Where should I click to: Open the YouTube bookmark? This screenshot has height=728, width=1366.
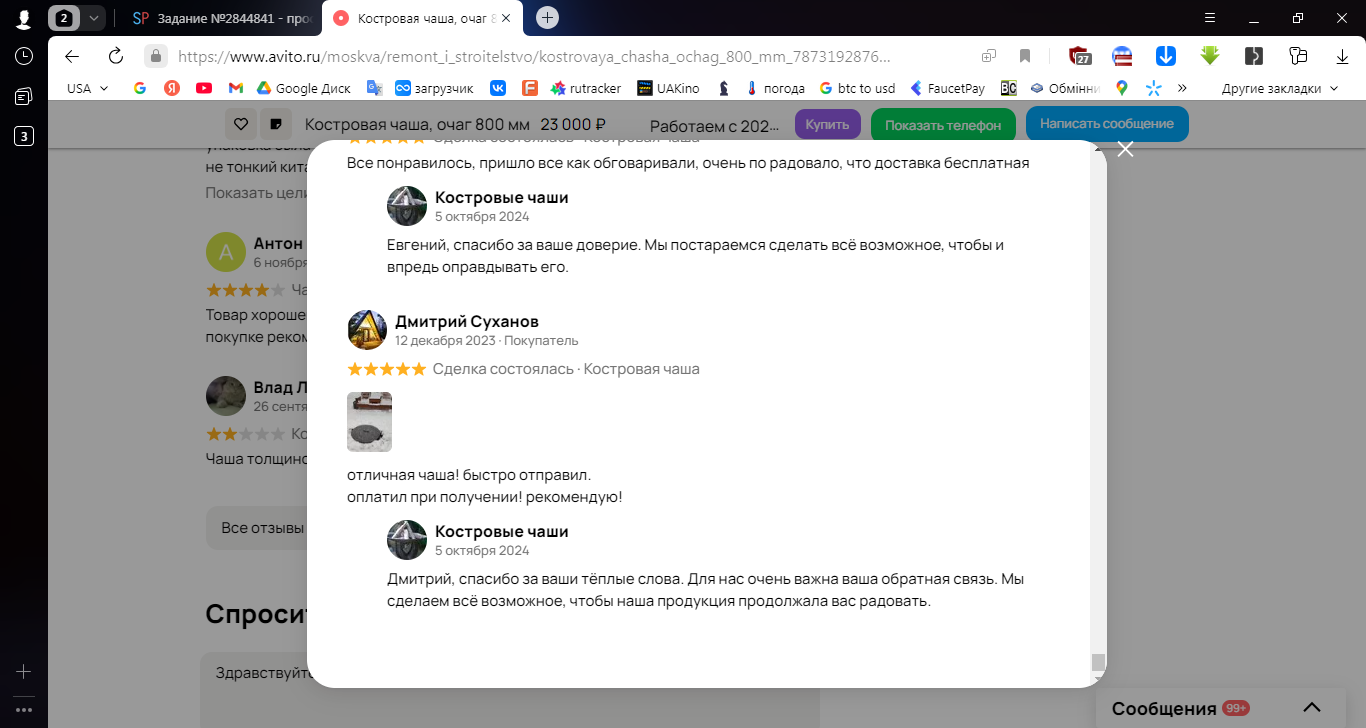click(204, 88)
